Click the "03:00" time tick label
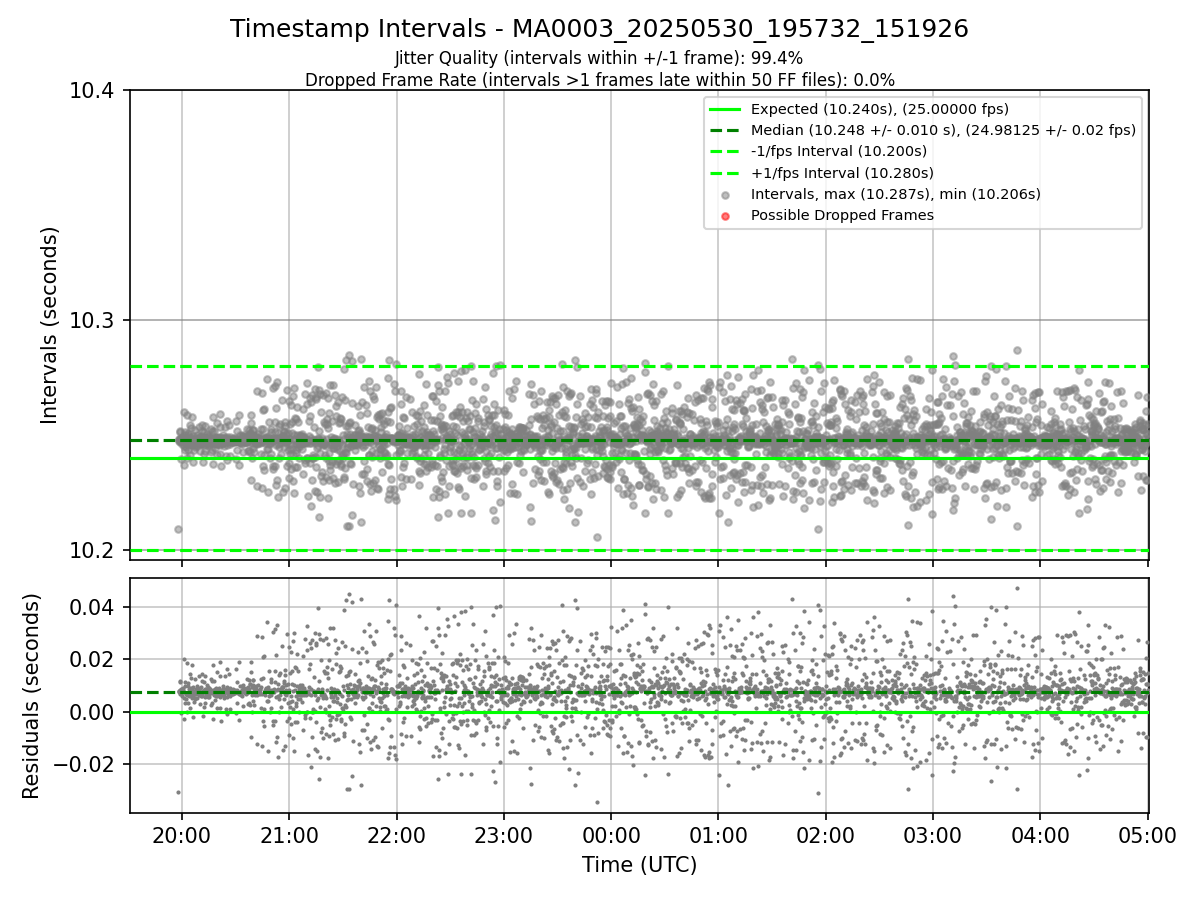Image resolution: width=1200 pixels, height=900 pixels. [x=933, y=834]
